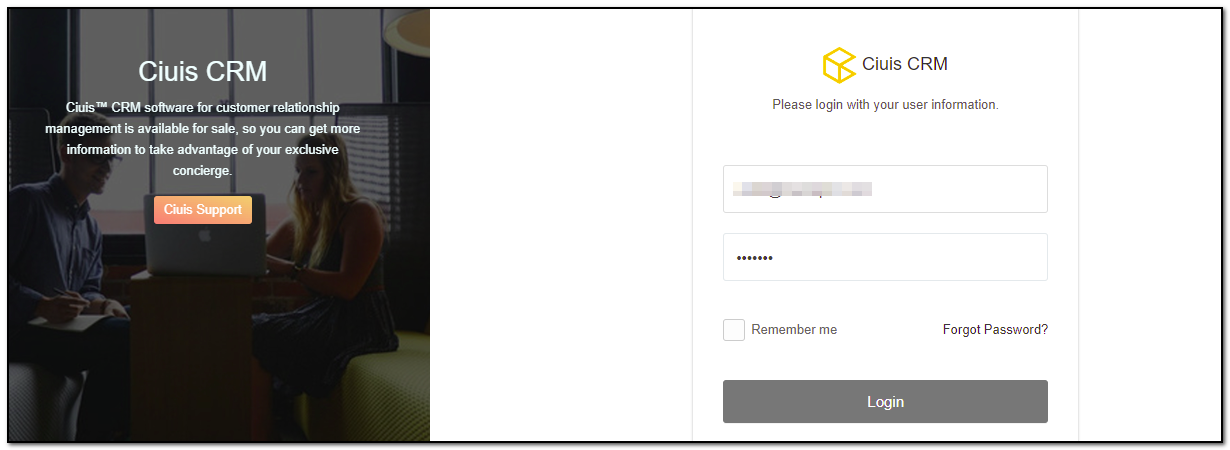Click the Ciuis CRM software description paragraph
The height and width of the screenshot is (450, 1230).
pyautogui.click(x=203, y=139)
